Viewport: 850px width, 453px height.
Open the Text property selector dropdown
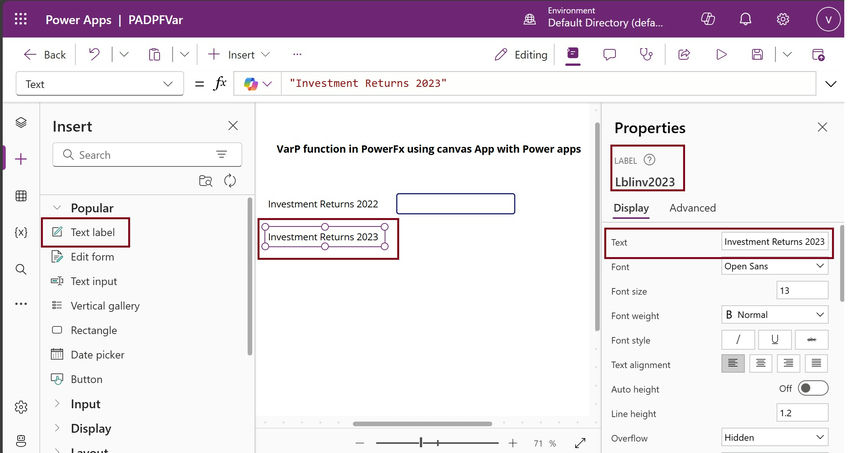point(100,84)
